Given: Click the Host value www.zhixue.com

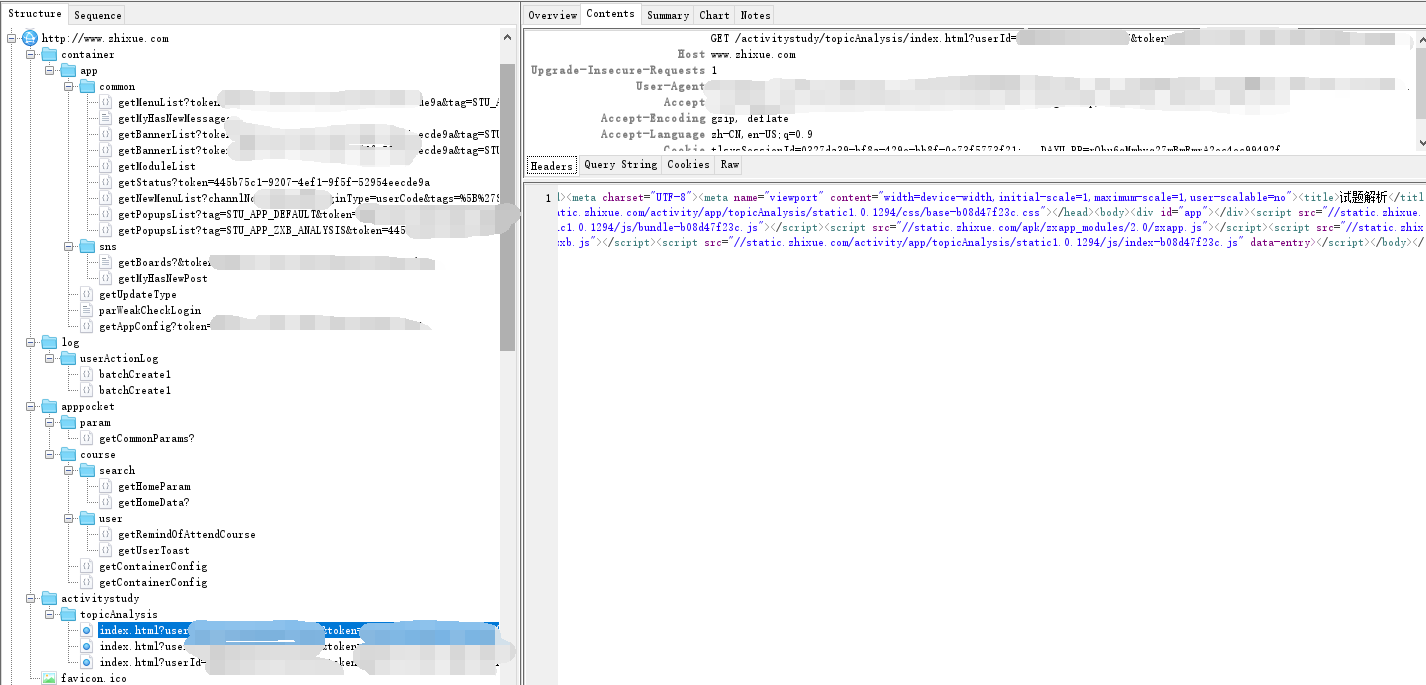Looking at the screenshot, I should 753,54.
